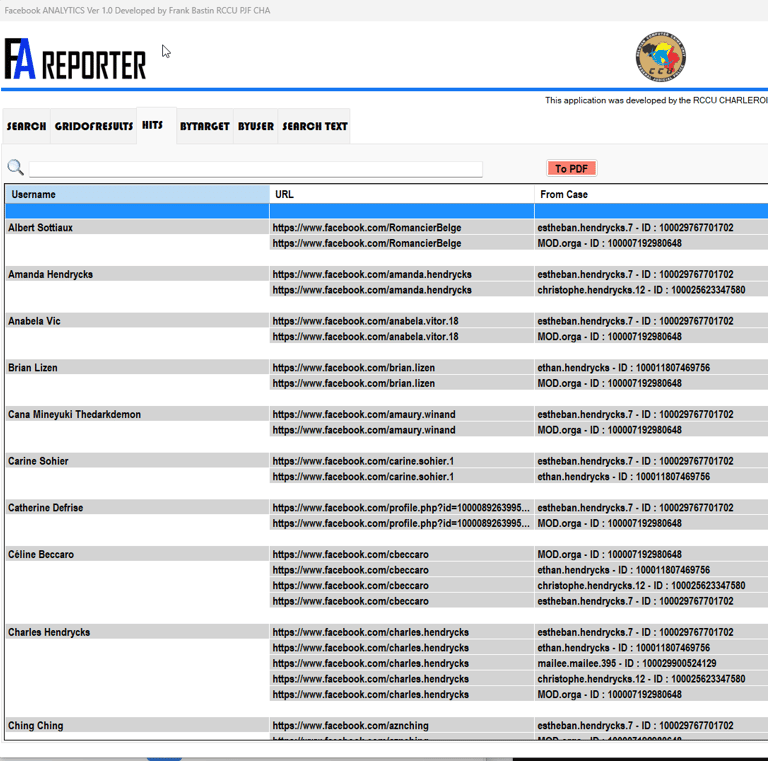Click amanda.hendrycks URL in estheban.hendrycks.7 row

click(402, 274)
